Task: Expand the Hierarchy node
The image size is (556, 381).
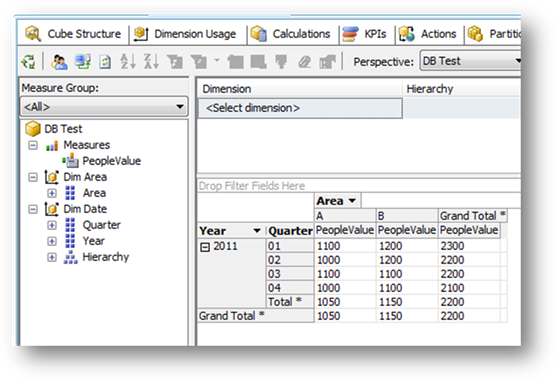Action: click(x=52, y=257)
